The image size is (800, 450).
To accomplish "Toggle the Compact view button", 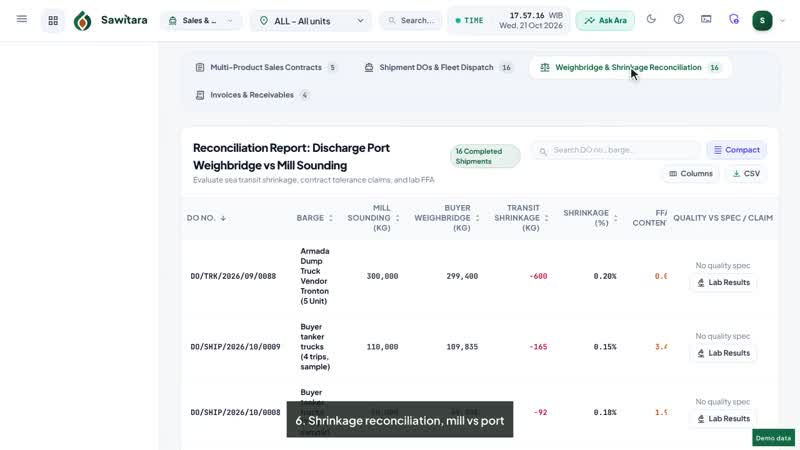I will pyautogui.click(x=737, y=150).
